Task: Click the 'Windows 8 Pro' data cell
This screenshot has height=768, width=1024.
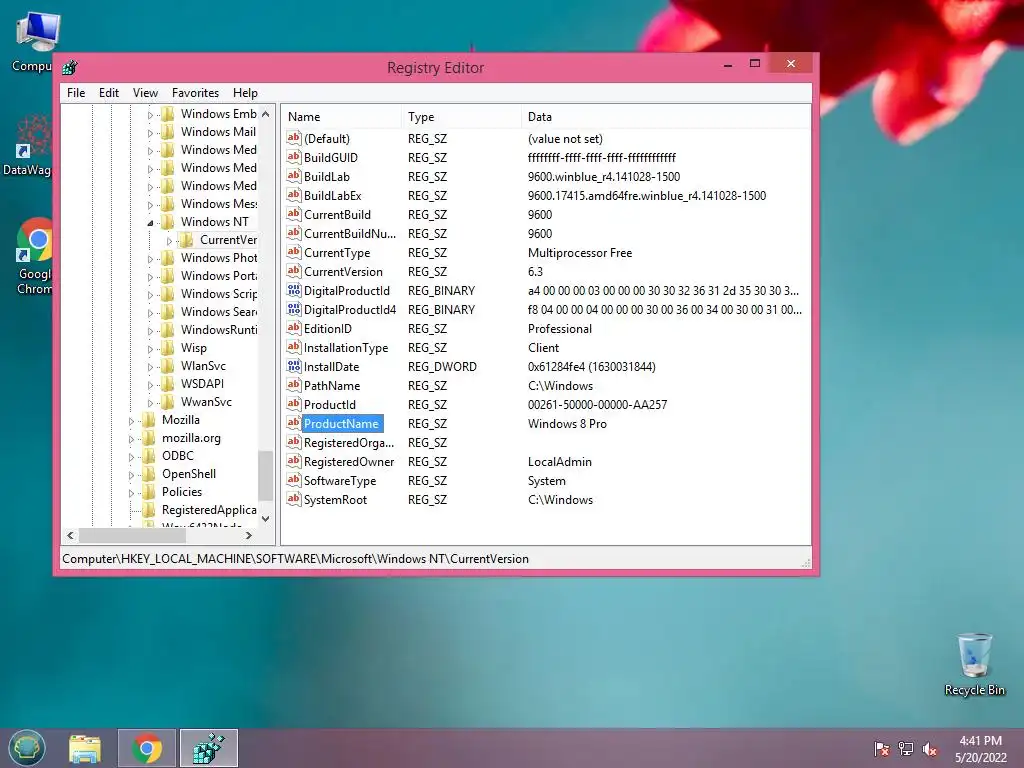Action: (567, 423)
